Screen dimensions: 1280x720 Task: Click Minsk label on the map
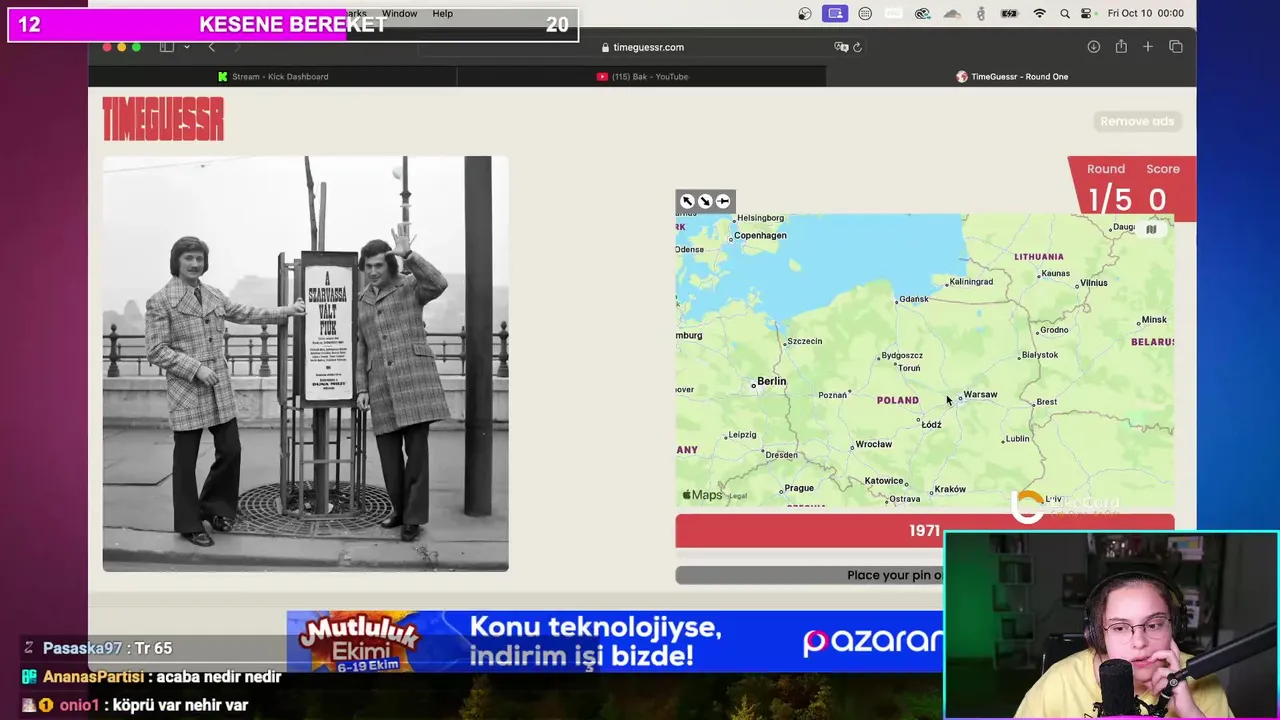point(1154,320)
